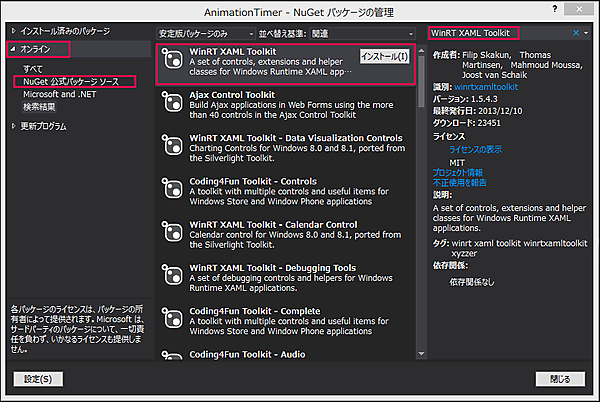The height and width of the screenshot is (402, 600).
Task: Click the Coding4Fun Toolkit - Complete package icon
Action: point(171,318)
